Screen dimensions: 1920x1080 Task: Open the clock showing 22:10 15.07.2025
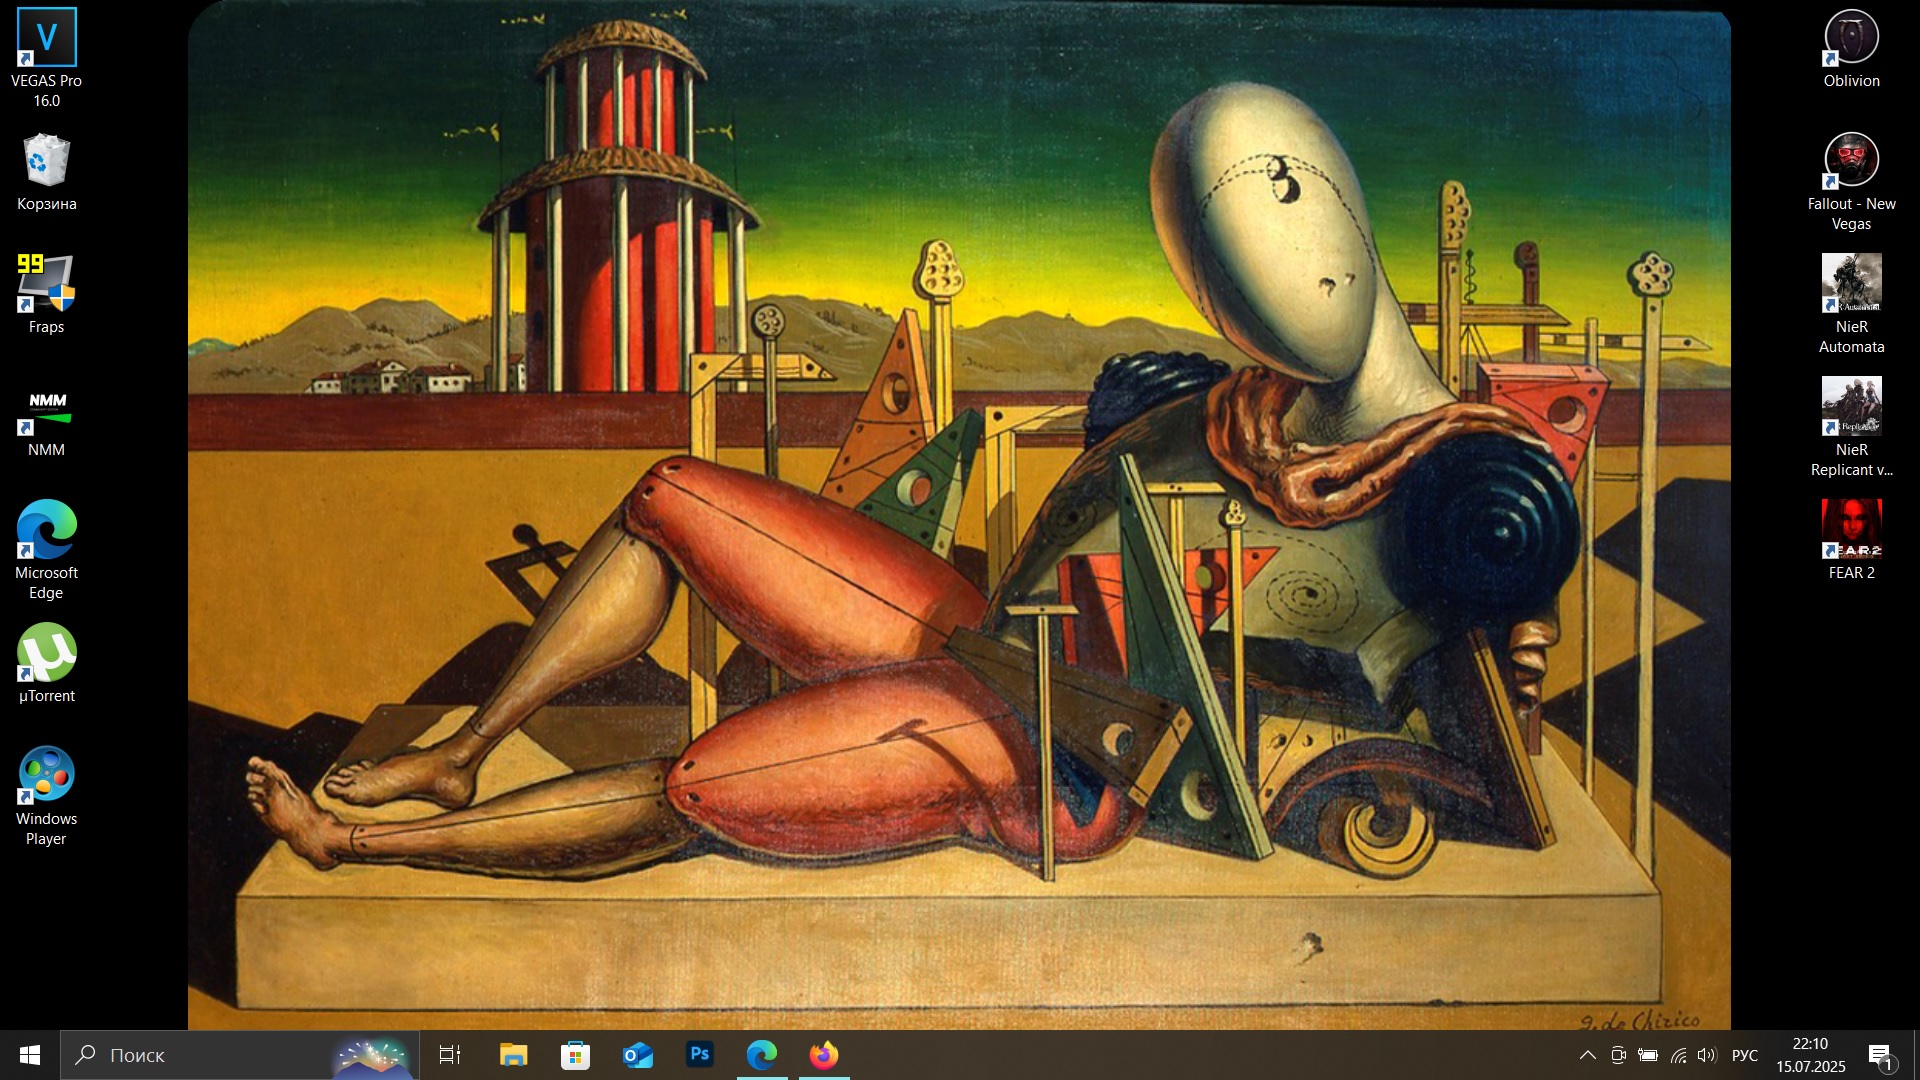pyautogui.click(x=1810, y=1055)
